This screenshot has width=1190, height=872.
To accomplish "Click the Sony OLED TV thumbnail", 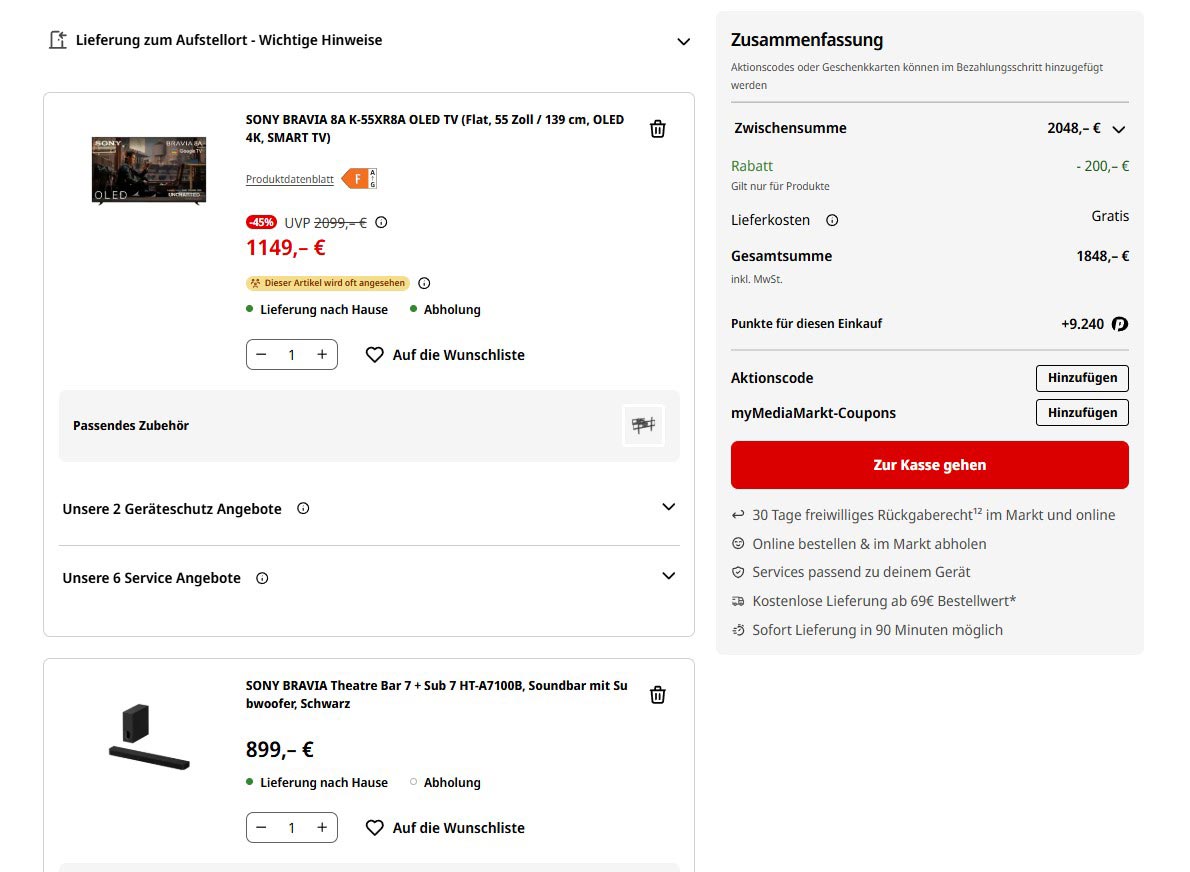I will click(149, 171).
